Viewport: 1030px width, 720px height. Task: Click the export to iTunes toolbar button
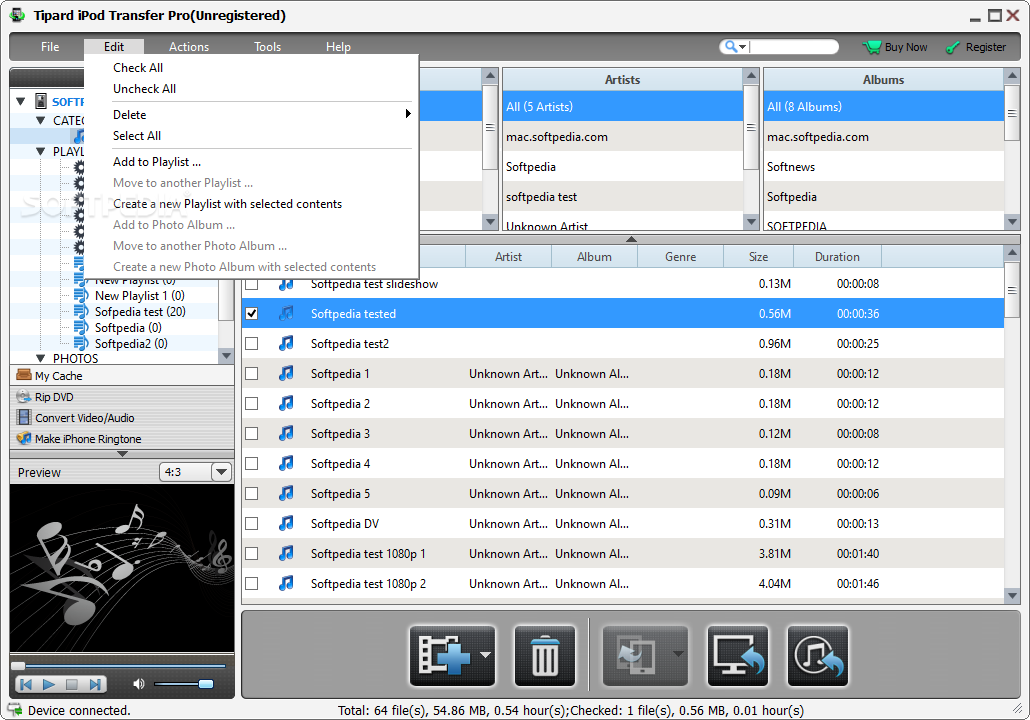818,656
